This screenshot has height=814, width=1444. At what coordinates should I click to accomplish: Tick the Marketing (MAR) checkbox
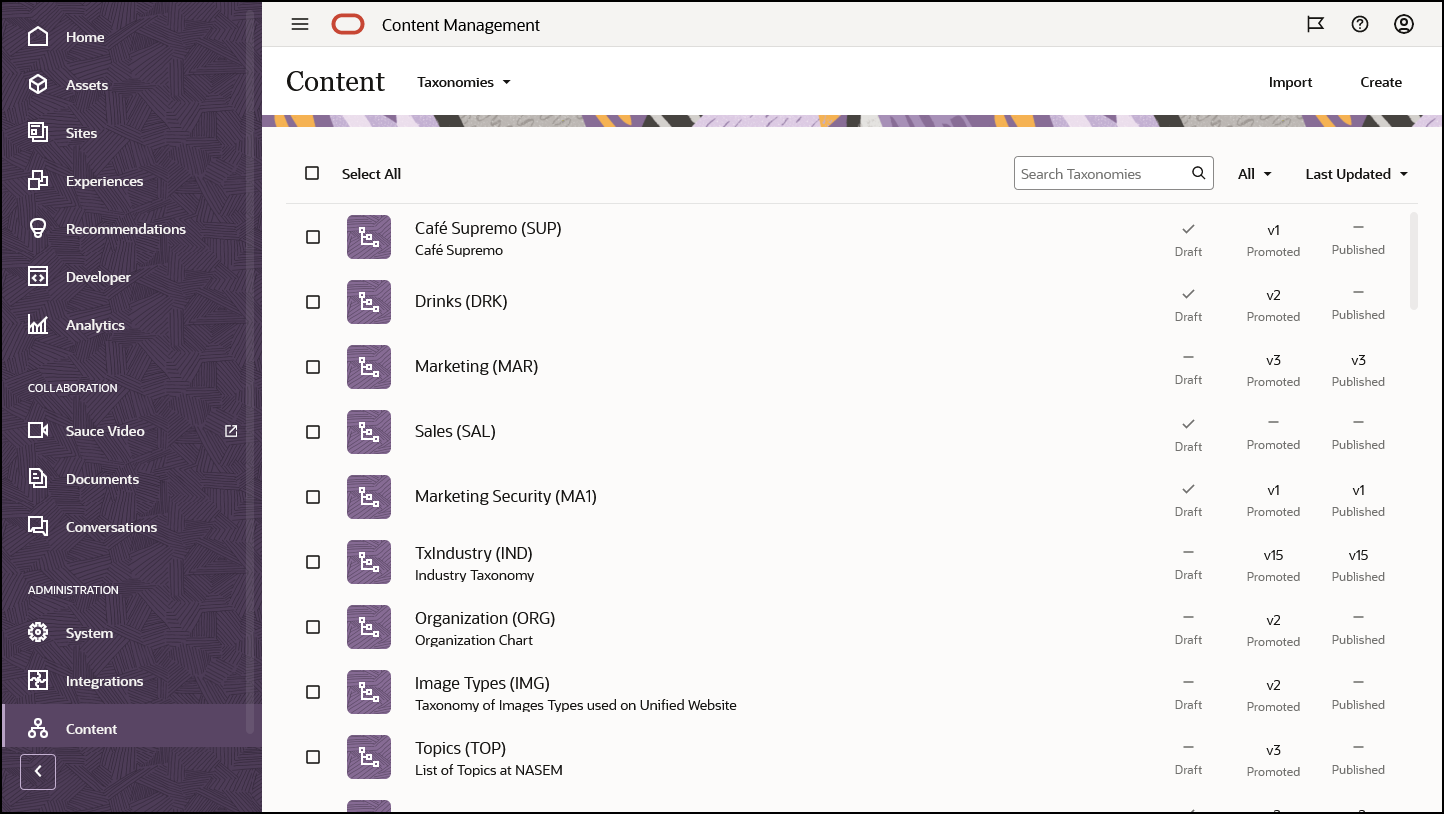[313, 367]
